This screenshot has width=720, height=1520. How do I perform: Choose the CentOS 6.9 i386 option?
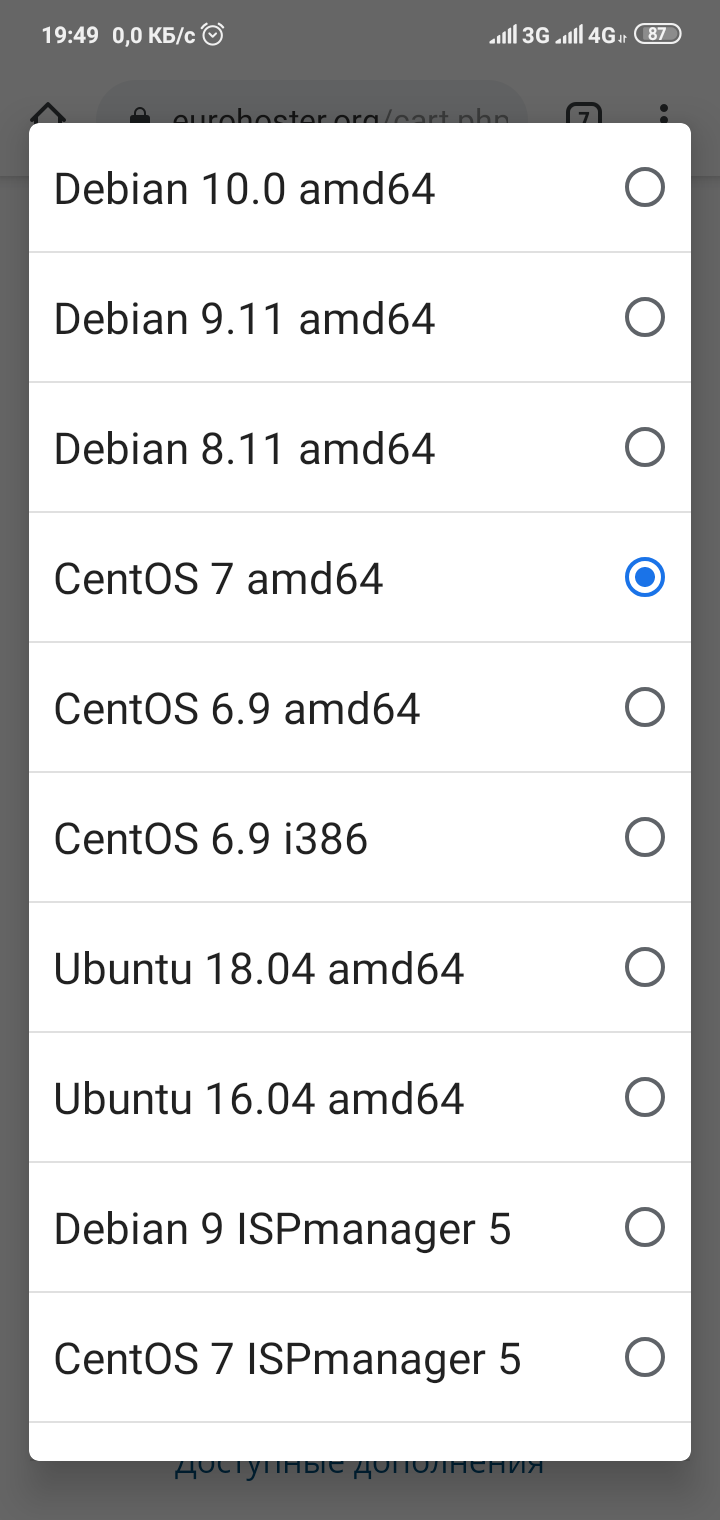coord(211,838)
